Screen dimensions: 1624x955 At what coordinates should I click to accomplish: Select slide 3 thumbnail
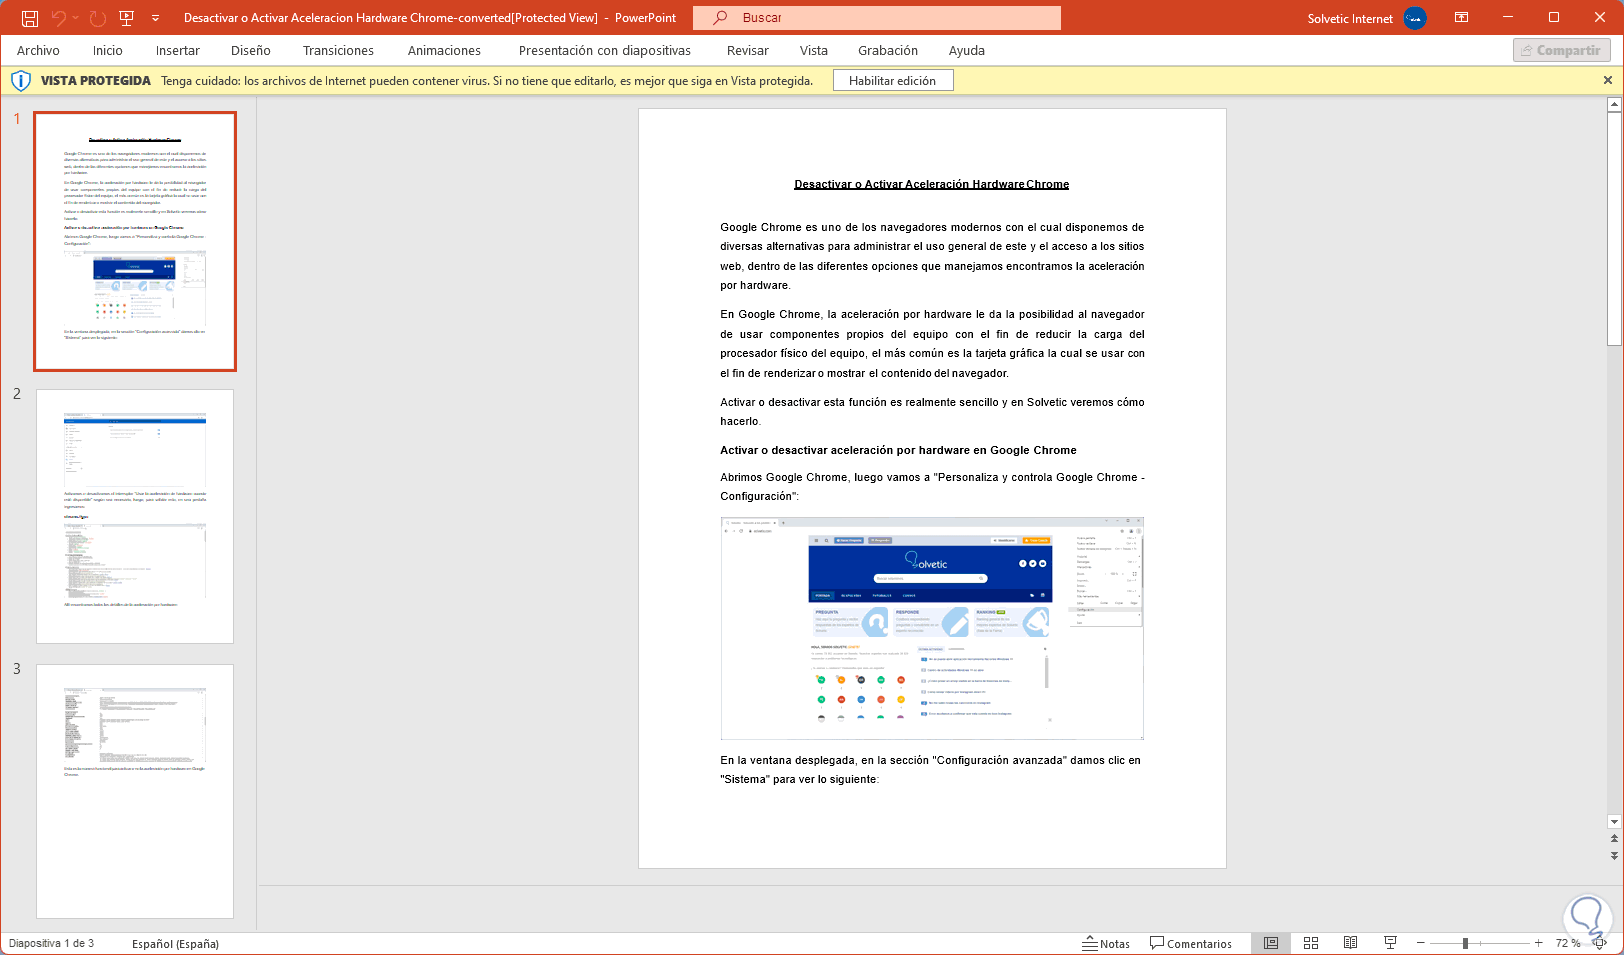[x=135, y=791]
